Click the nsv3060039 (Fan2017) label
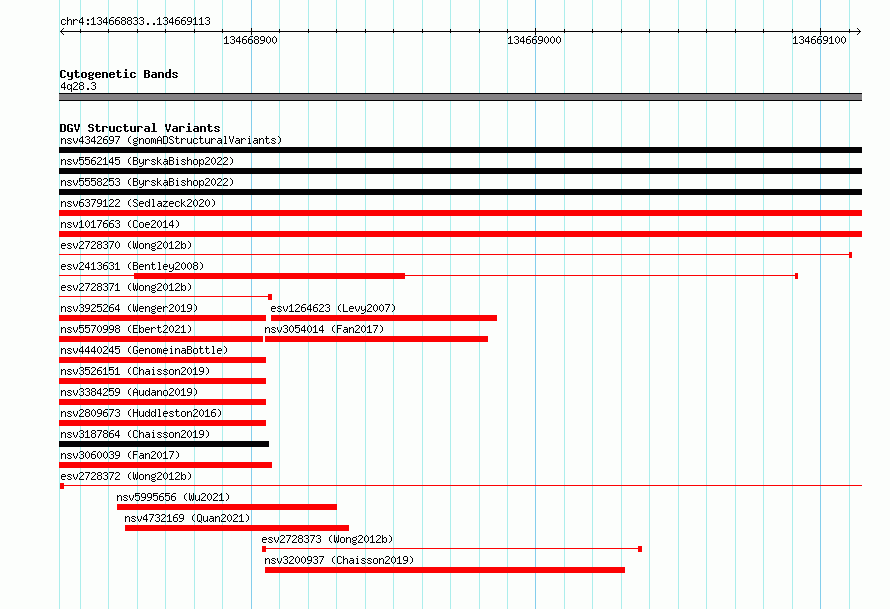This screenshot has width=890, height=609. point(120,455)
